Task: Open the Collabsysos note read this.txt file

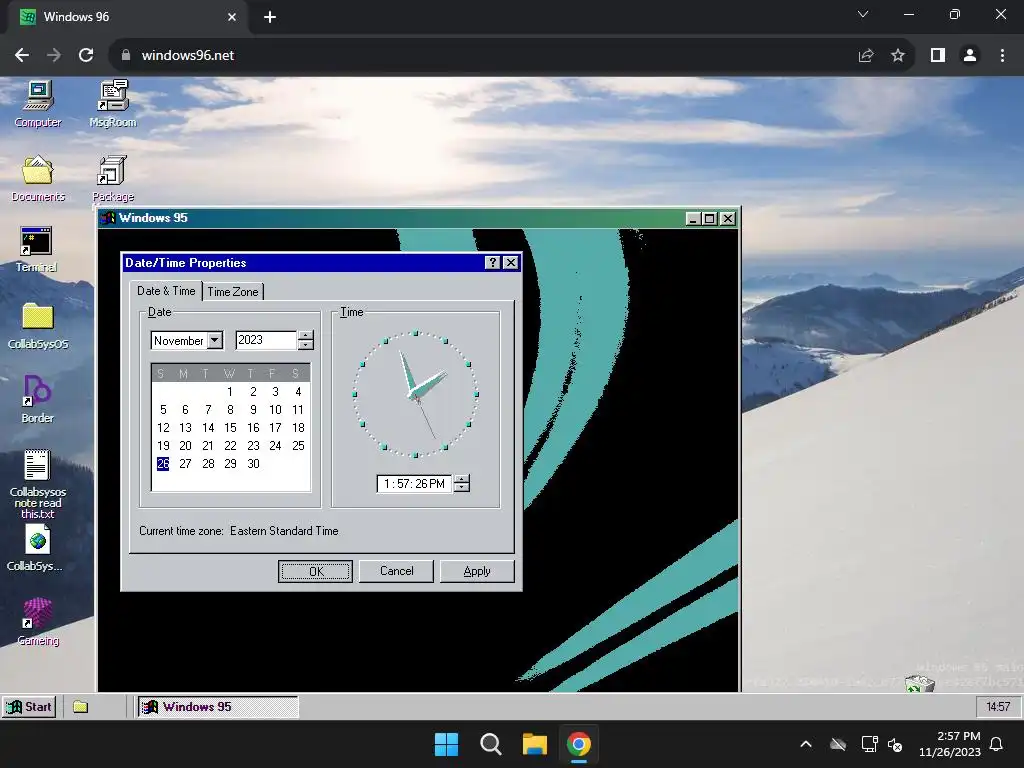Action: (x=37, y=484)
